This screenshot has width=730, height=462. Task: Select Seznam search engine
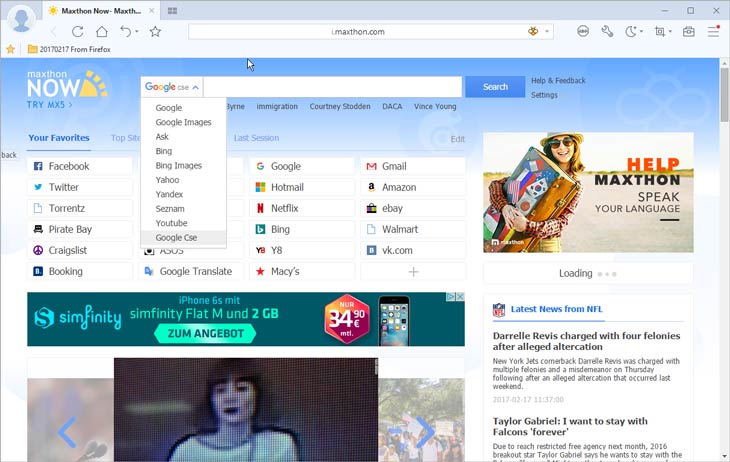point(169,209)
